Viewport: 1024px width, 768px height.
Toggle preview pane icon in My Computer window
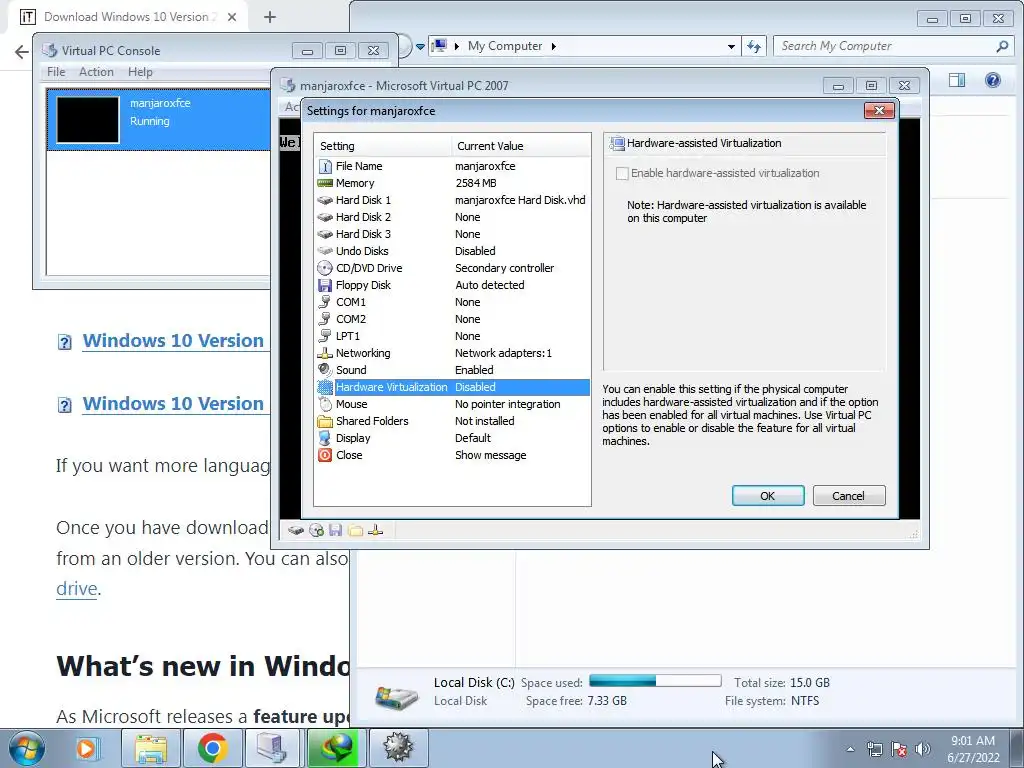click(957, 80)
